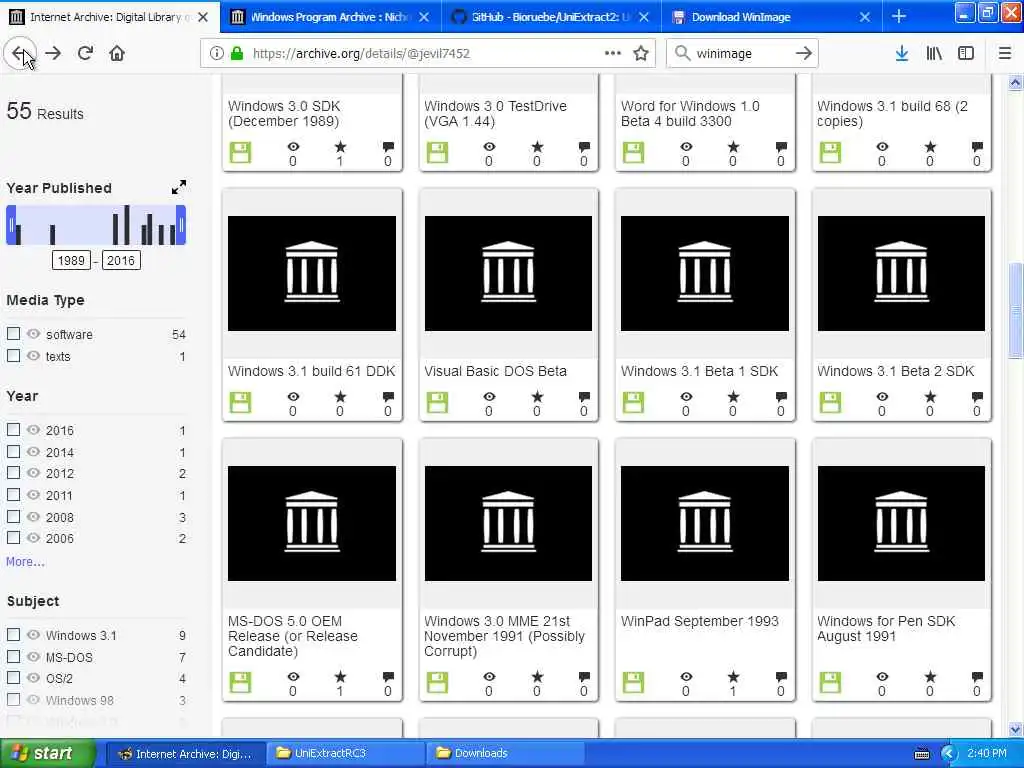Open the Visual Basic DOS Beta item

tap(495, 371)
